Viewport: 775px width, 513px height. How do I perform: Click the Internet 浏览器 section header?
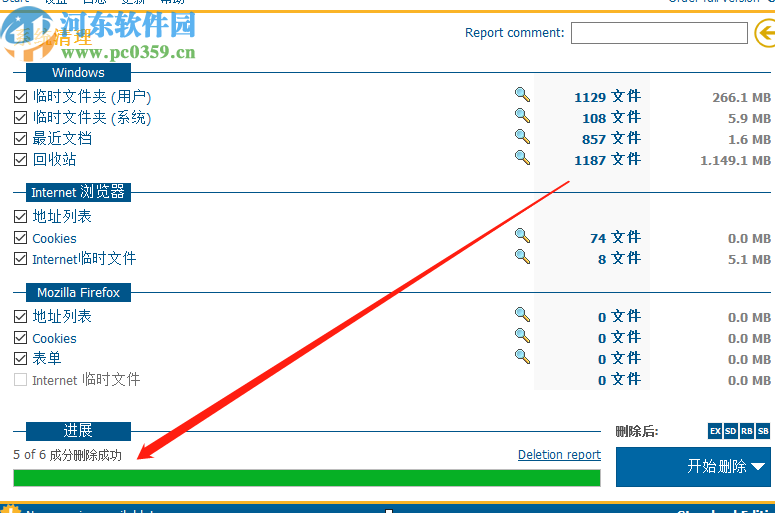(78, 192)
